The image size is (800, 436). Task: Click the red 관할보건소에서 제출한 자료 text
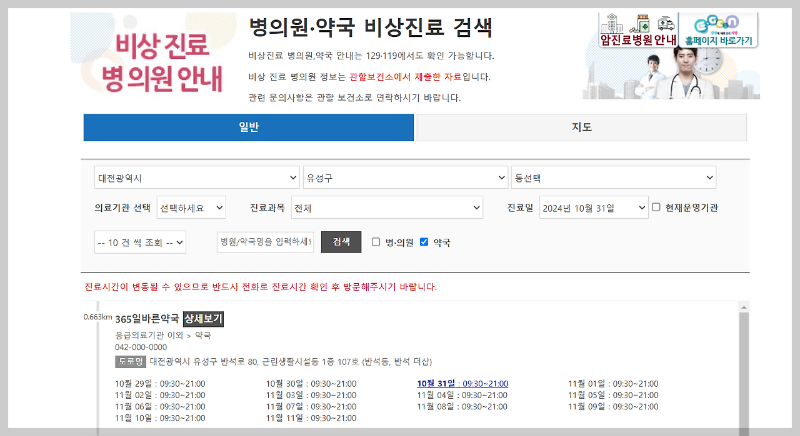pyautogui.click(x=406, y=77)
